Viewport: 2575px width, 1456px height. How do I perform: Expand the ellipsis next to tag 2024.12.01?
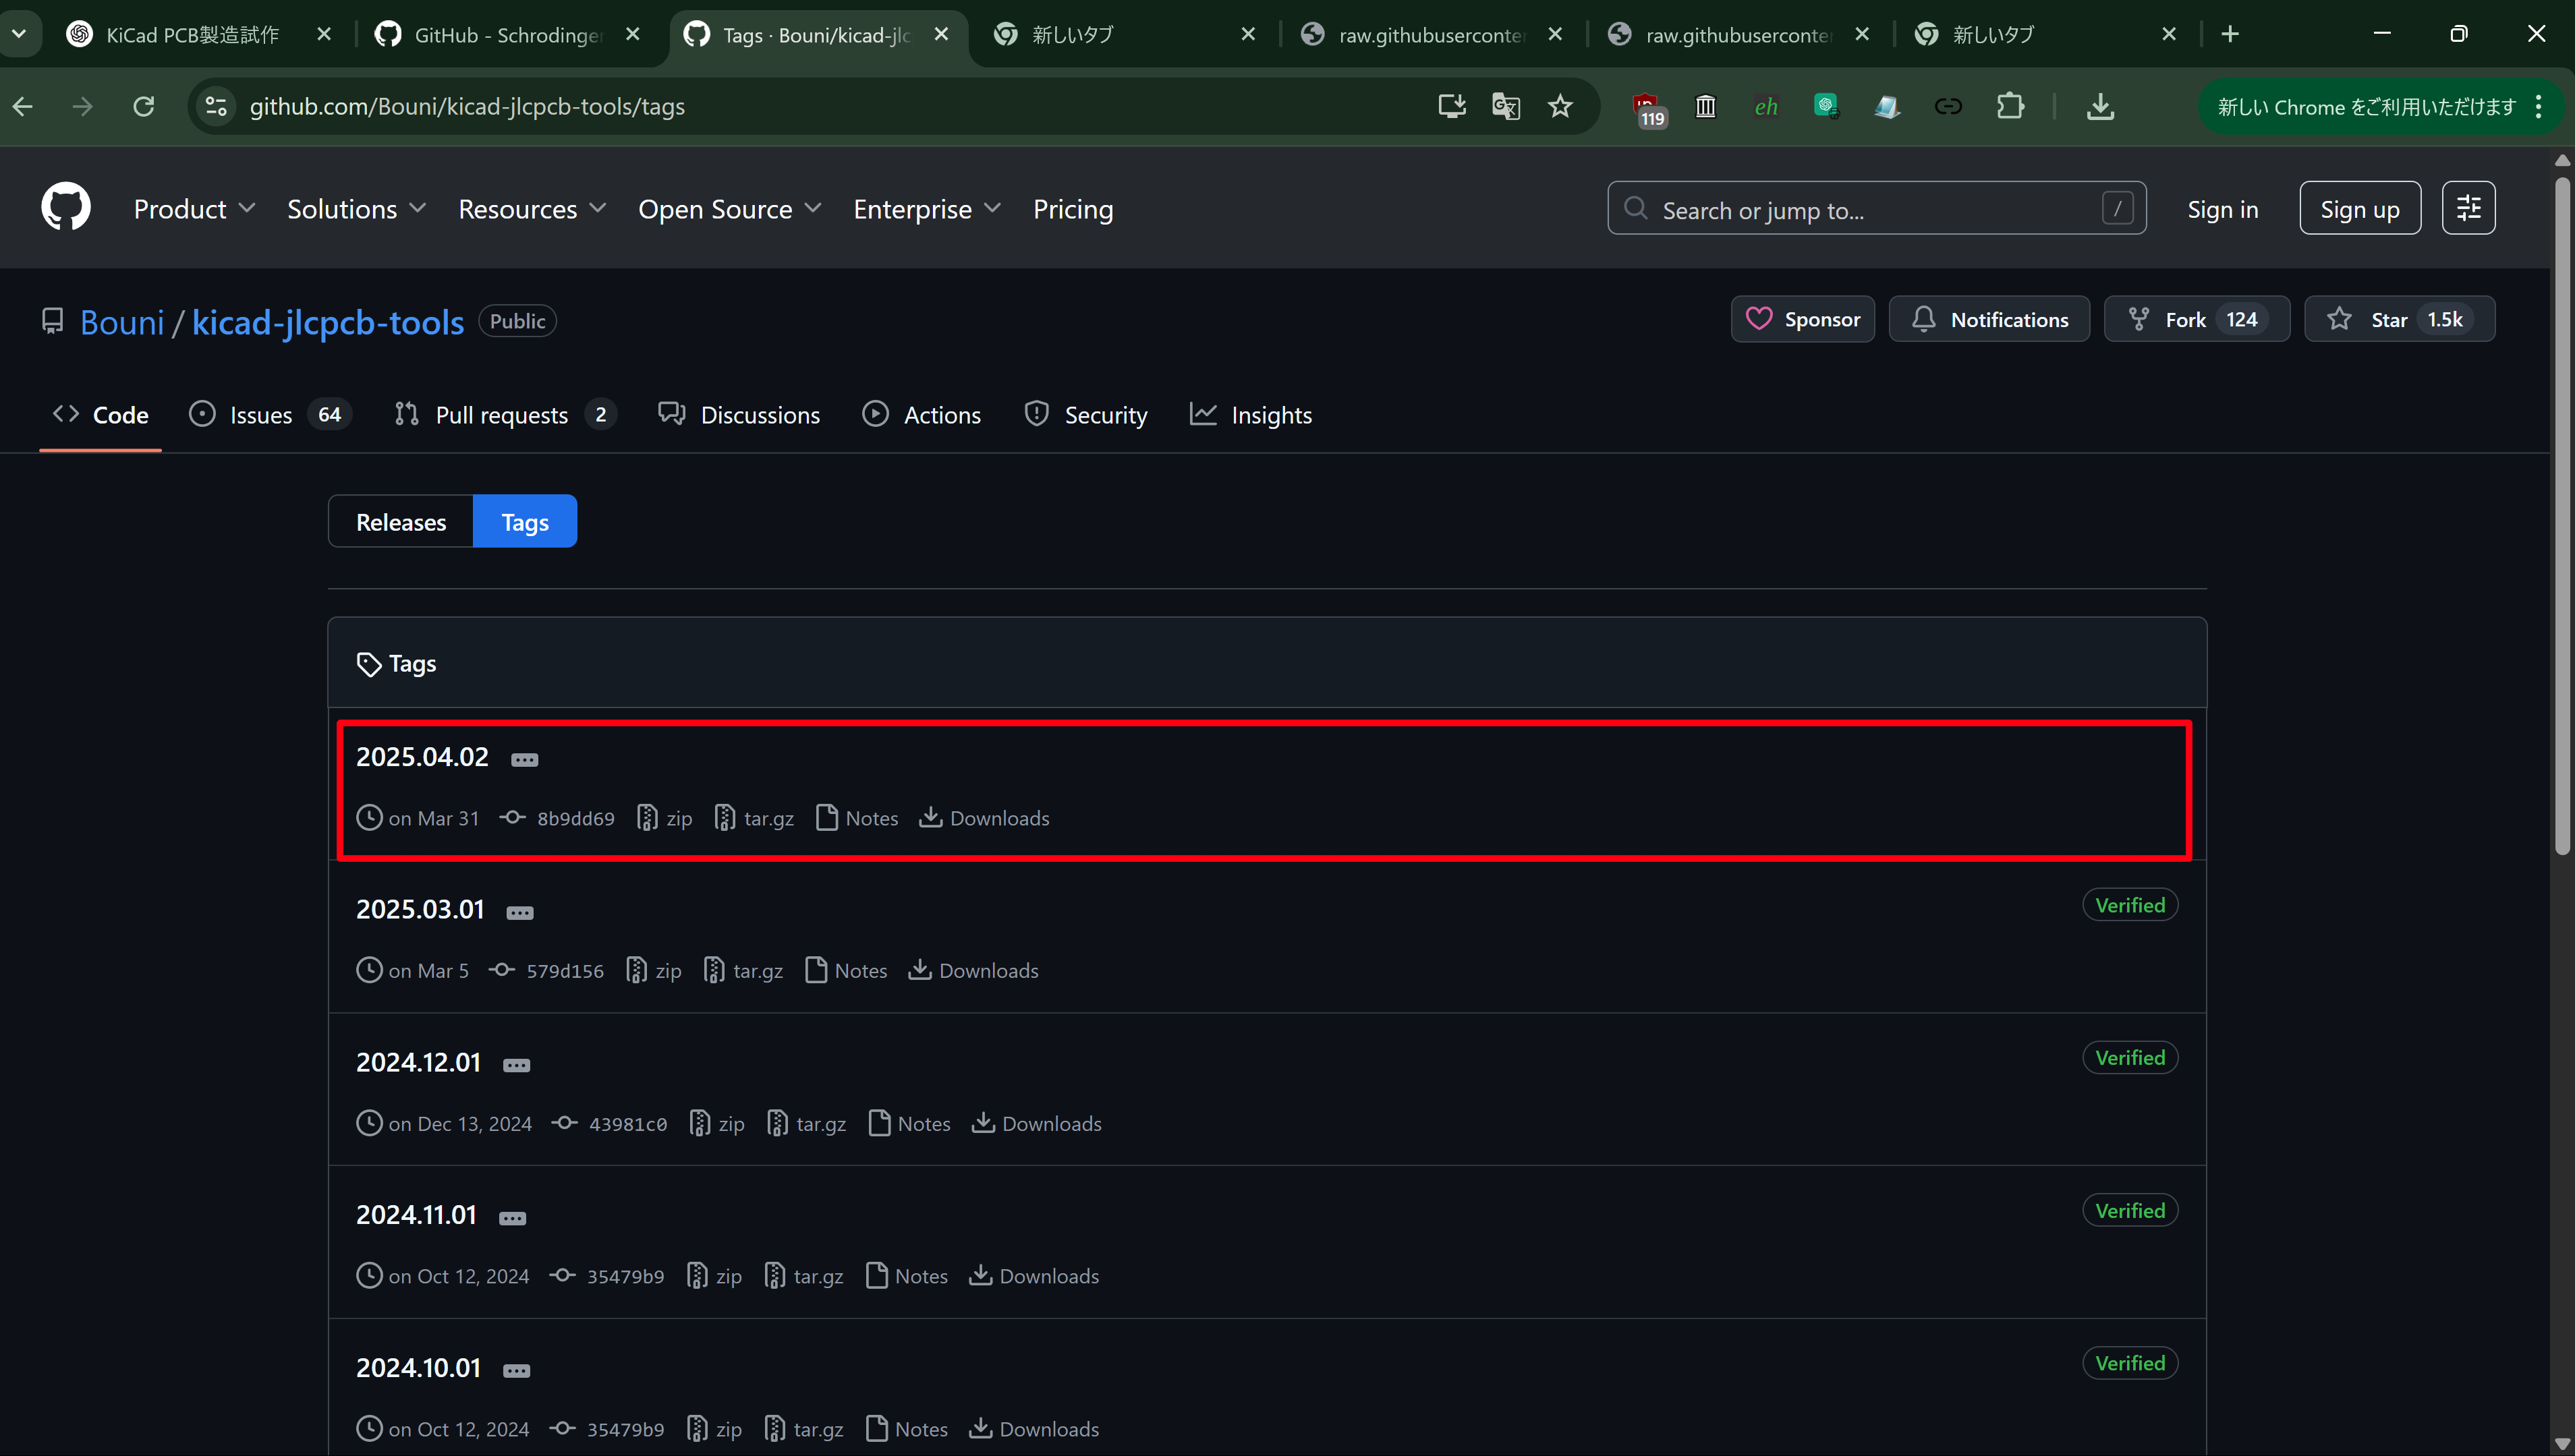tap(517, 1066)
